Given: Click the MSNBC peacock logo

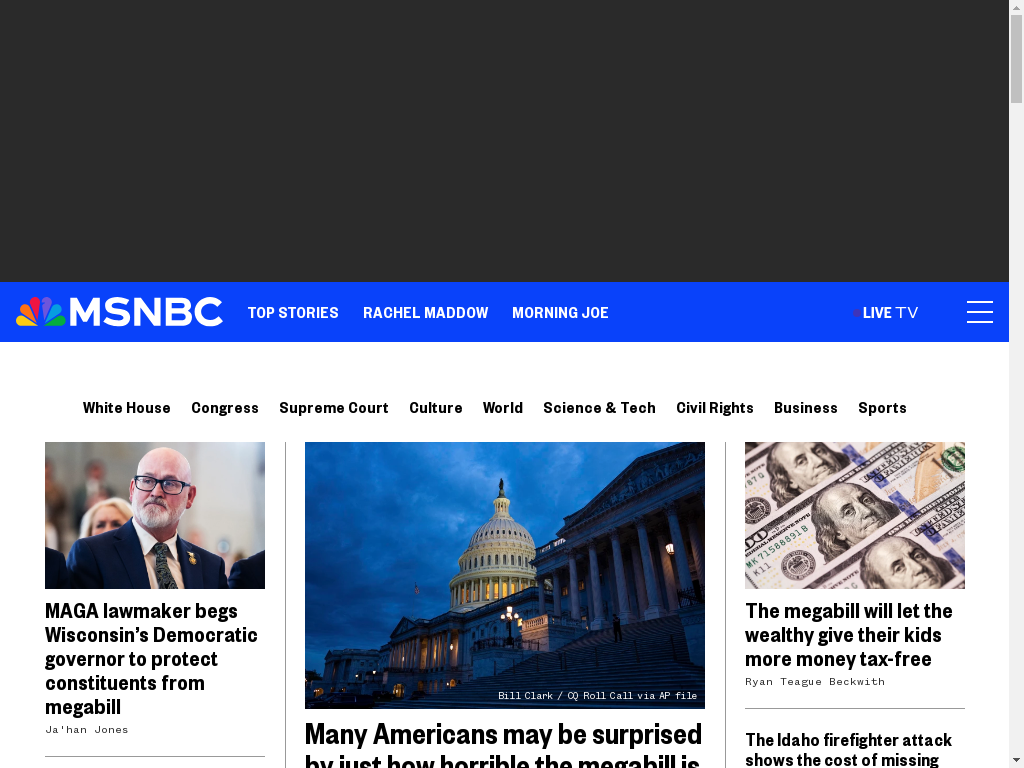Looking at the screenshot, I should 119,312.
